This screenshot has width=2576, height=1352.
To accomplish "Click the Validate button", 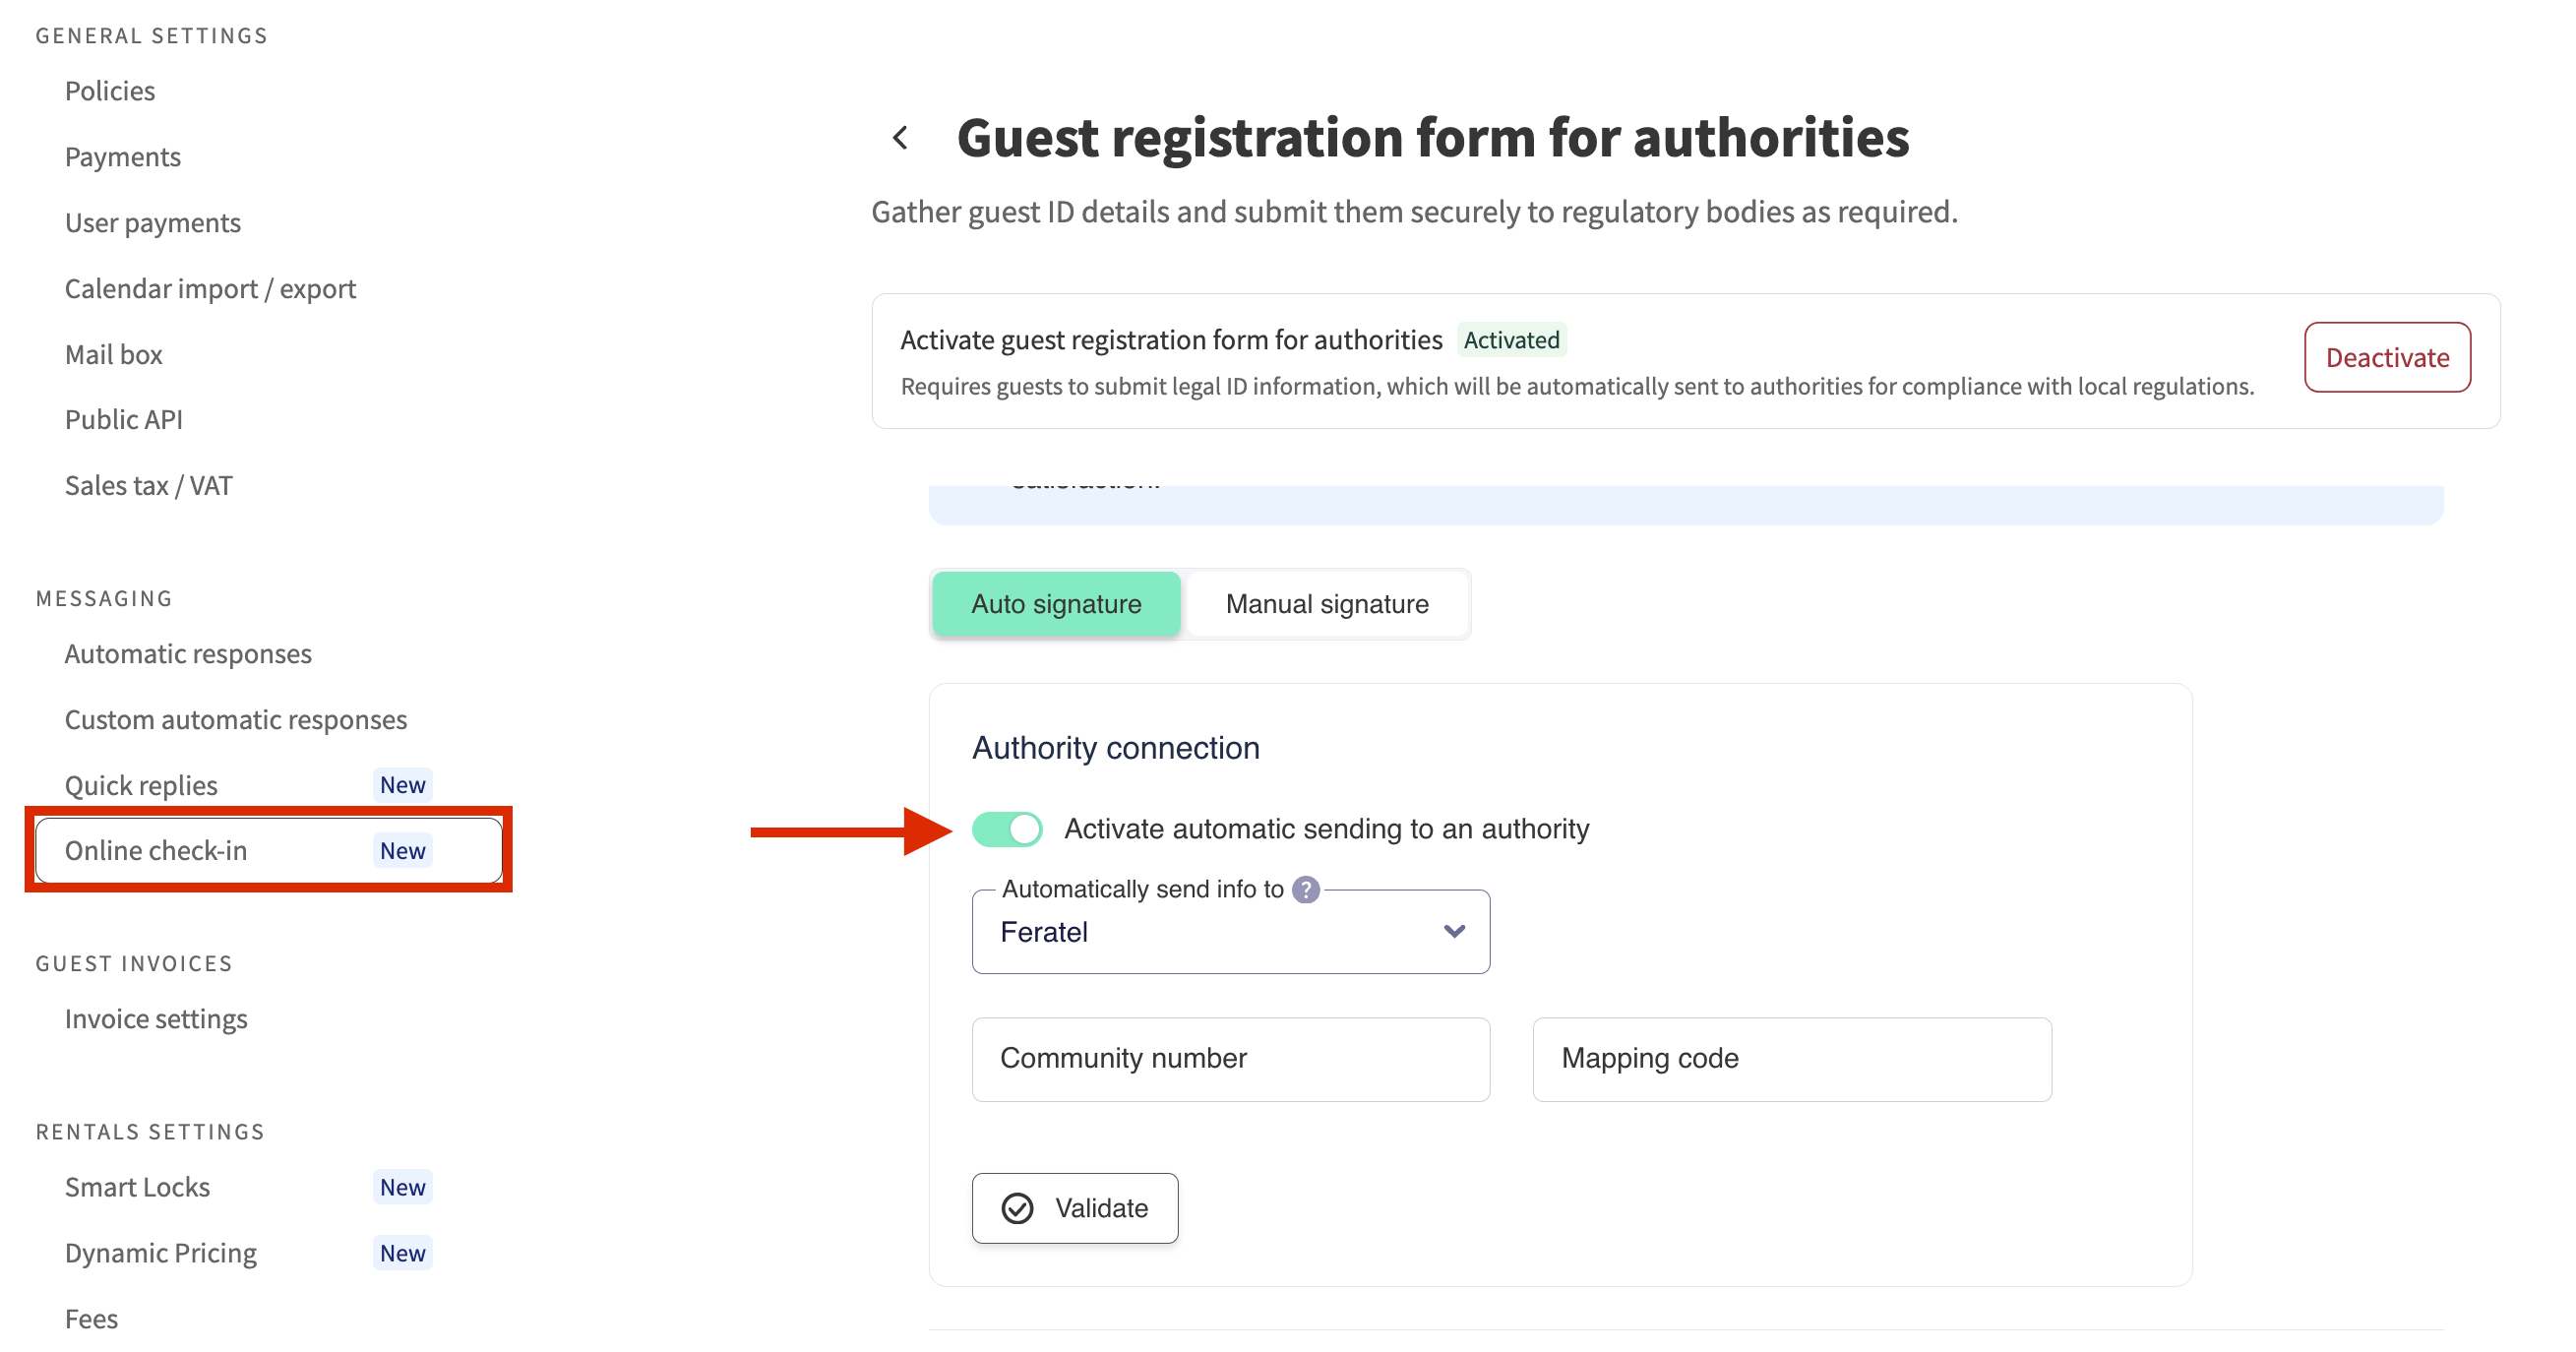I will [x=1075, y=1208].
